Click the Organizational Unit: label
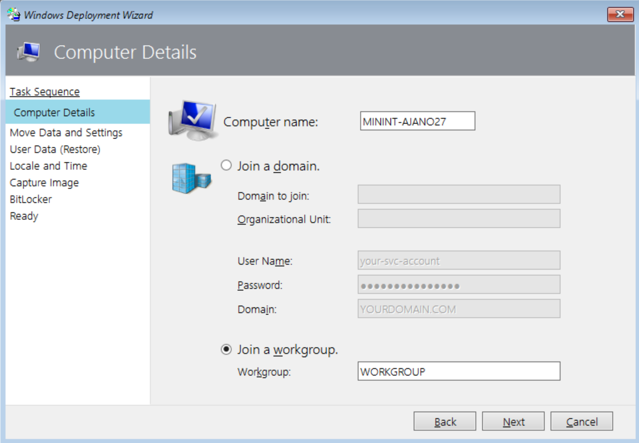The width and height of the screenshot is (639, 443). [284, 220]
